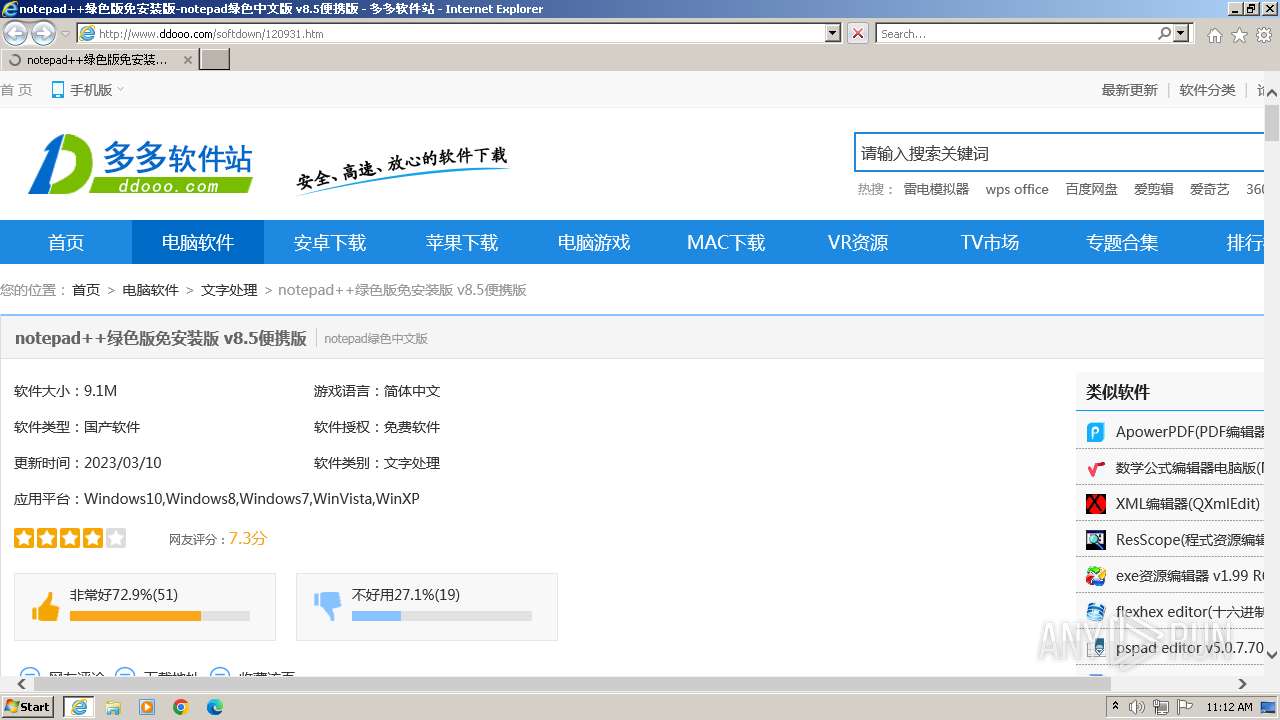The width and height of the screenshot is (1280, 720).
Task: Go back with the IE back arrow
Action: click(x=15, y=33)
